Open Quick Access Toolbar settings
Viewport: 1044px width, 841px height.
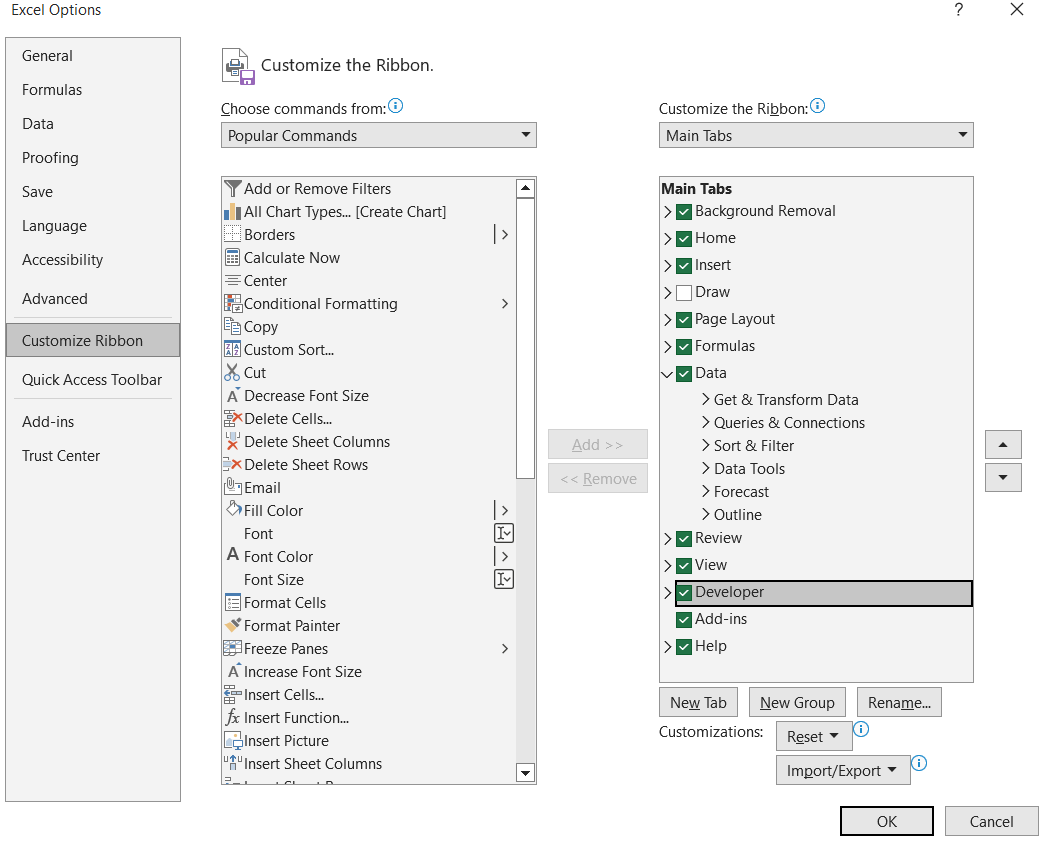coord(92,380)
